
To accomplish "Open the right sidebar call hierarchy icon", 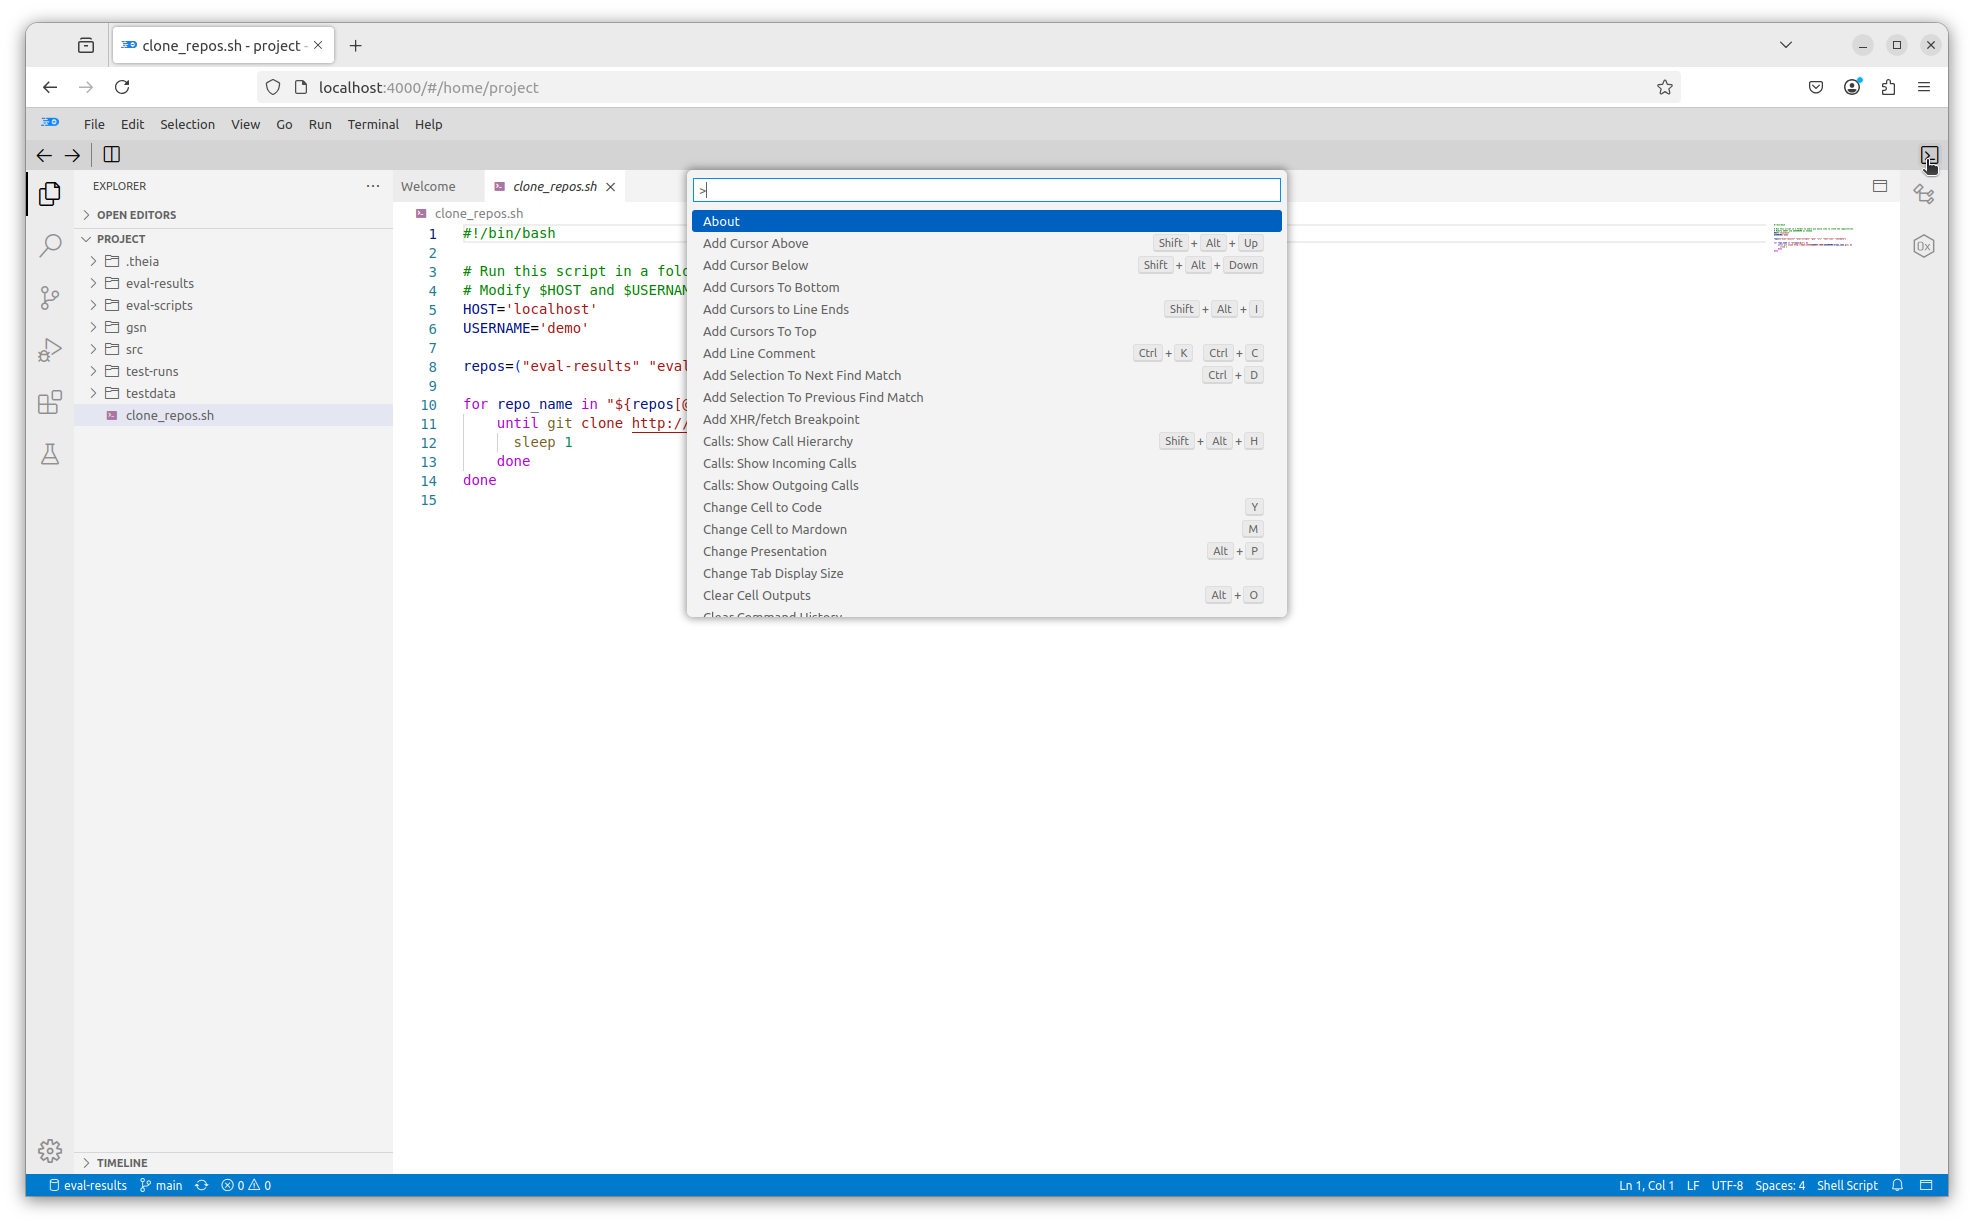I will (x=1924, y=194).
